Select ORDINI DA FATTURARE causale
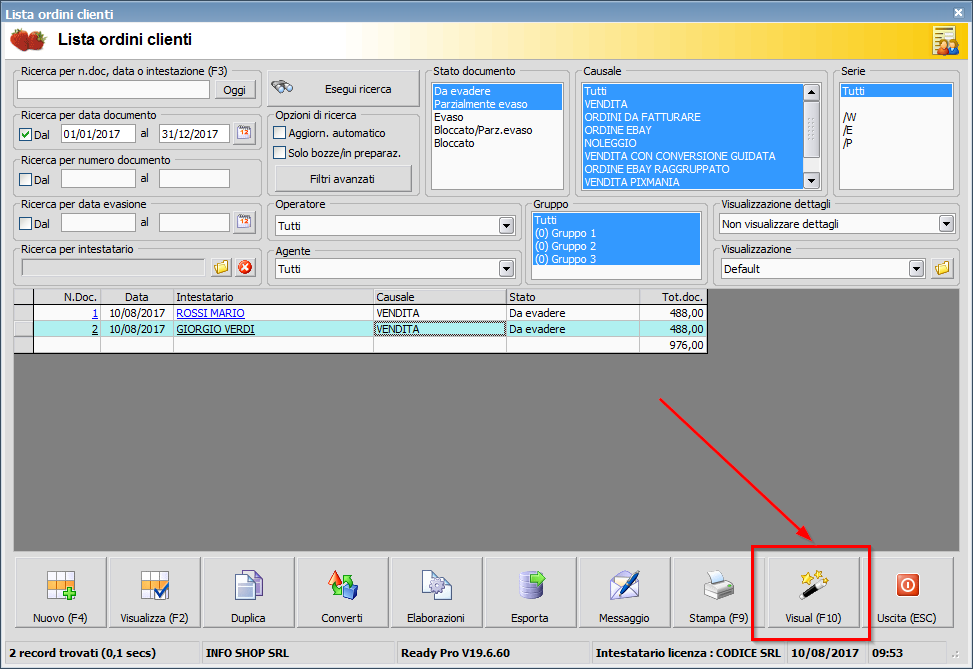The image size is (973, 669). pyautogui.click(x=693, y=117)
